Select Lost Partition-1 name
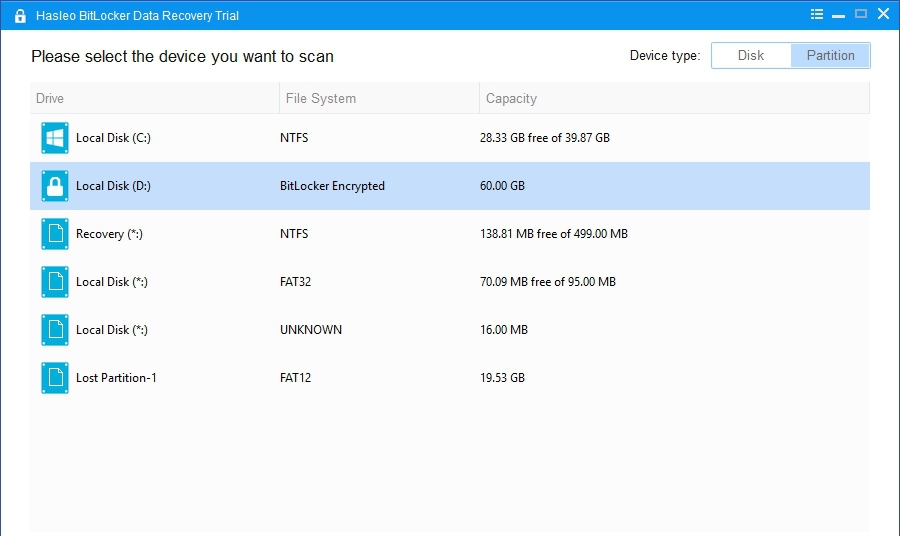The width and height of the screenshot is (900, 536). pos(117,378)
